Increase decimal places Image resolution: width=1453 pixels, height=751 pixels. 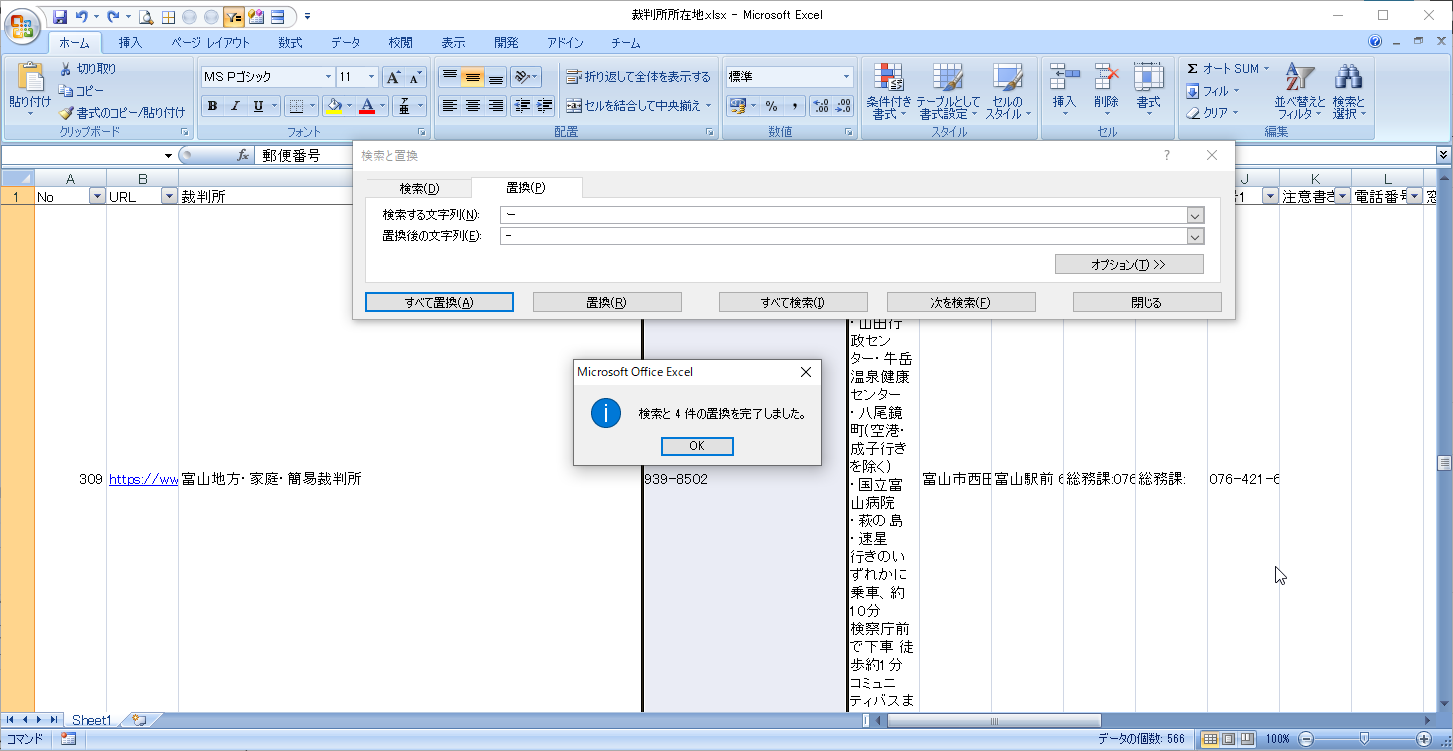(820, 106)
